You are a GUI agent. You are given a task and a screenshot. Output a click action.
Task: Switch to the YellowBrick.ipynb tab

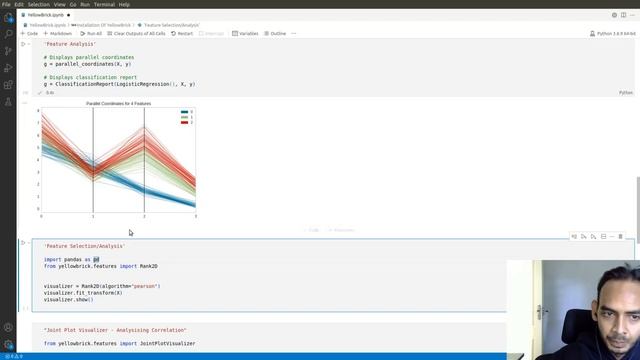[x=45, y=15]
